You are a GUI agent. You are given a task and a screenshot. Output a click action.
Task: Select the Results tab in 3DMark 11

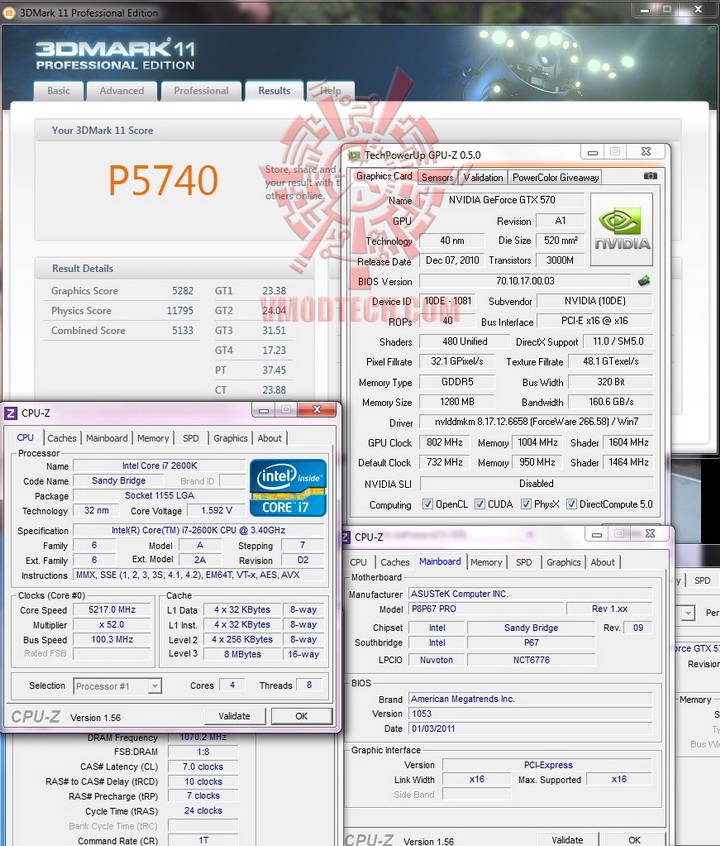[274, 91]
